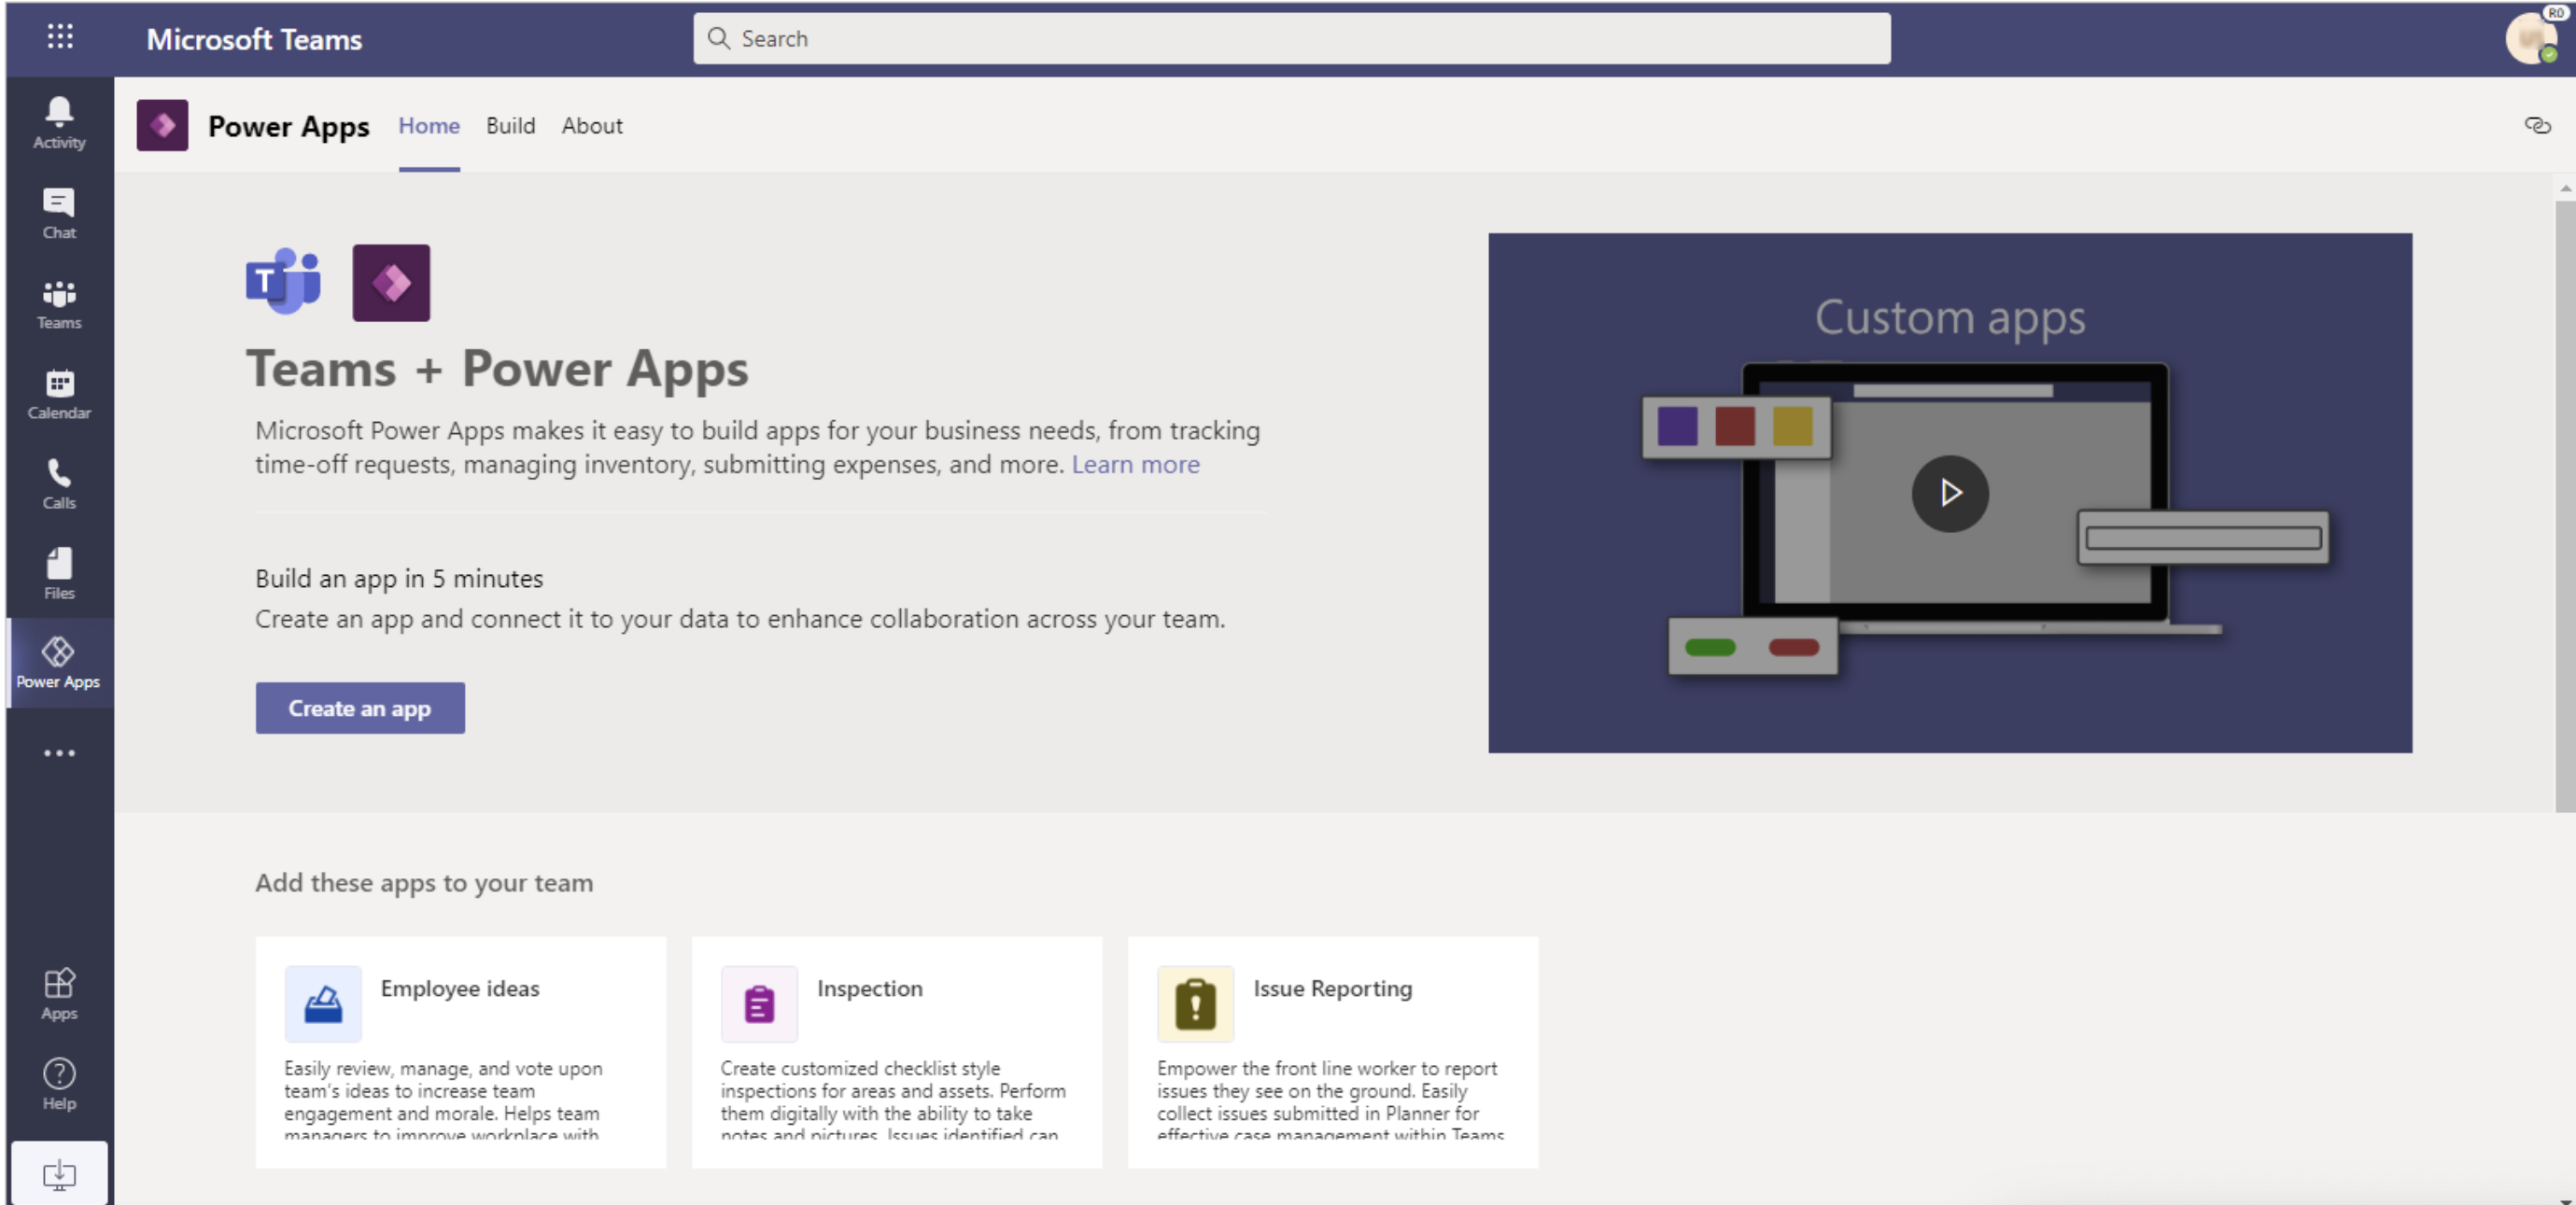Open Help in the sidebar

tap(59, 1083)
